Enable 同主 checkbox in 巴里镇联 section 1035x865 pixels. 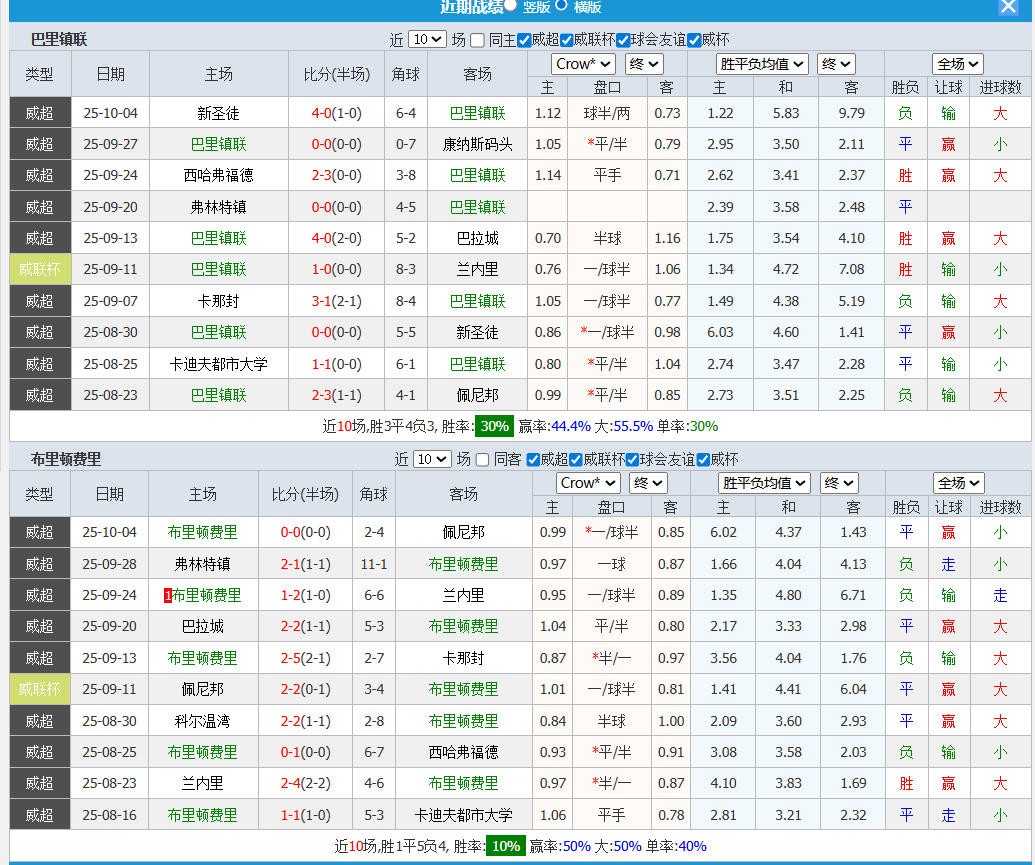tap(478, 41)
